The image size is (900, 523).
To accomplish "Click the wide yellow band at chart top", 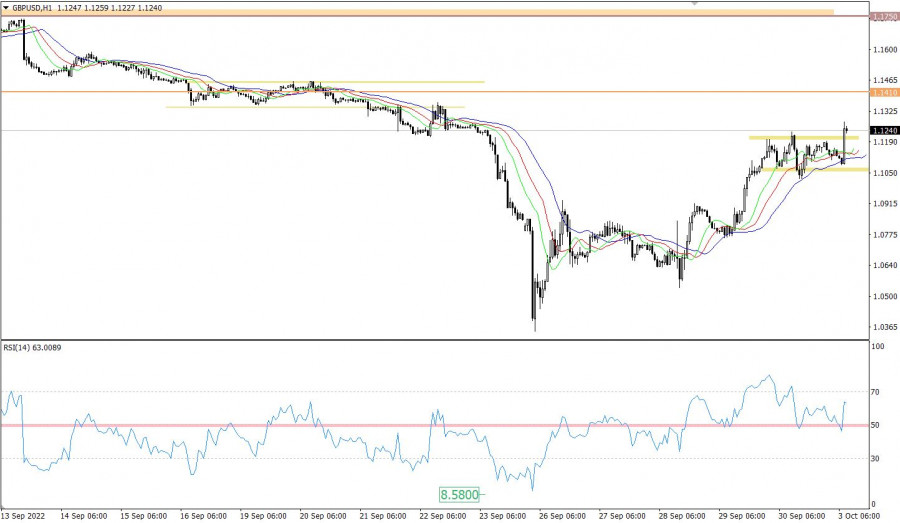I will point(400,12).
